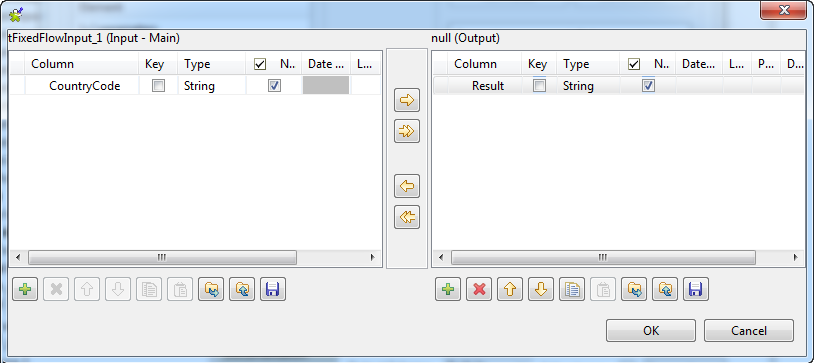Import output schema from the folder icon
This screenshot has height=363, width=814.
click(x=634, y=289)
